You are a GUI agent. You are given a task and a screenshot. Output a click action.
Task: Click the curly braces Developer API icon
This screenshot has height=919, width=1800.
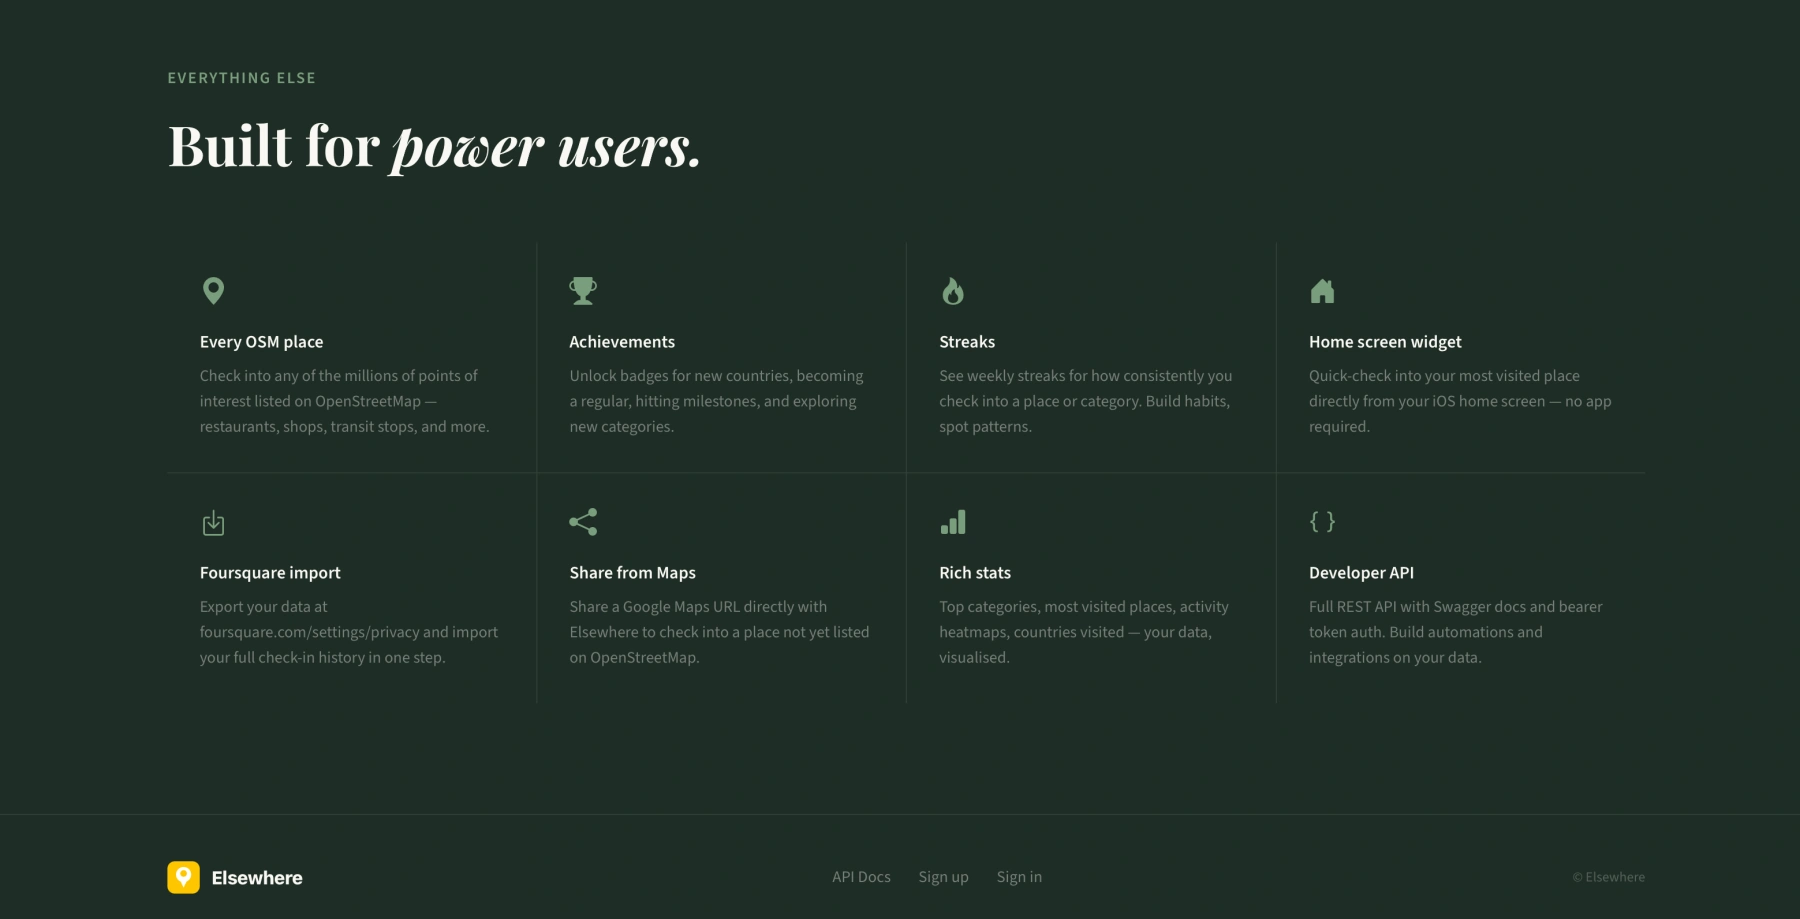click(1322, 522)
